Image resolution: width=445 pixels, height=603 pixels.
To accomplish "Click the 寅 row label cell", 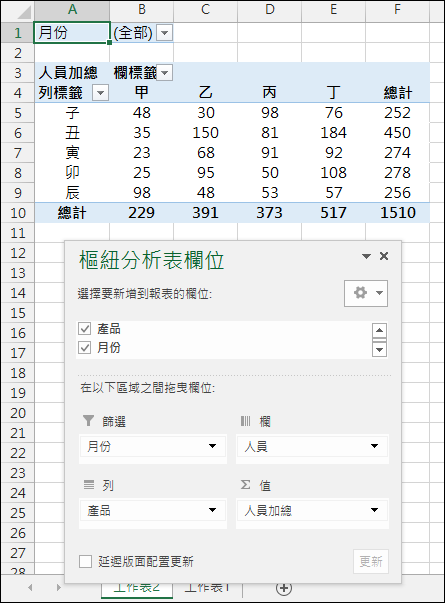I will [x=72, y=153].
